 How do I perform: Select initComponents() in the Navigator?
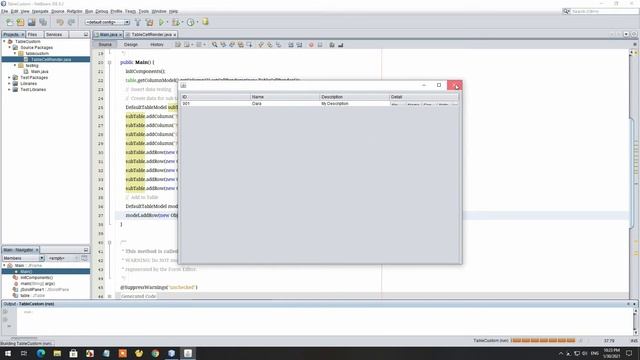click(36, 278)
